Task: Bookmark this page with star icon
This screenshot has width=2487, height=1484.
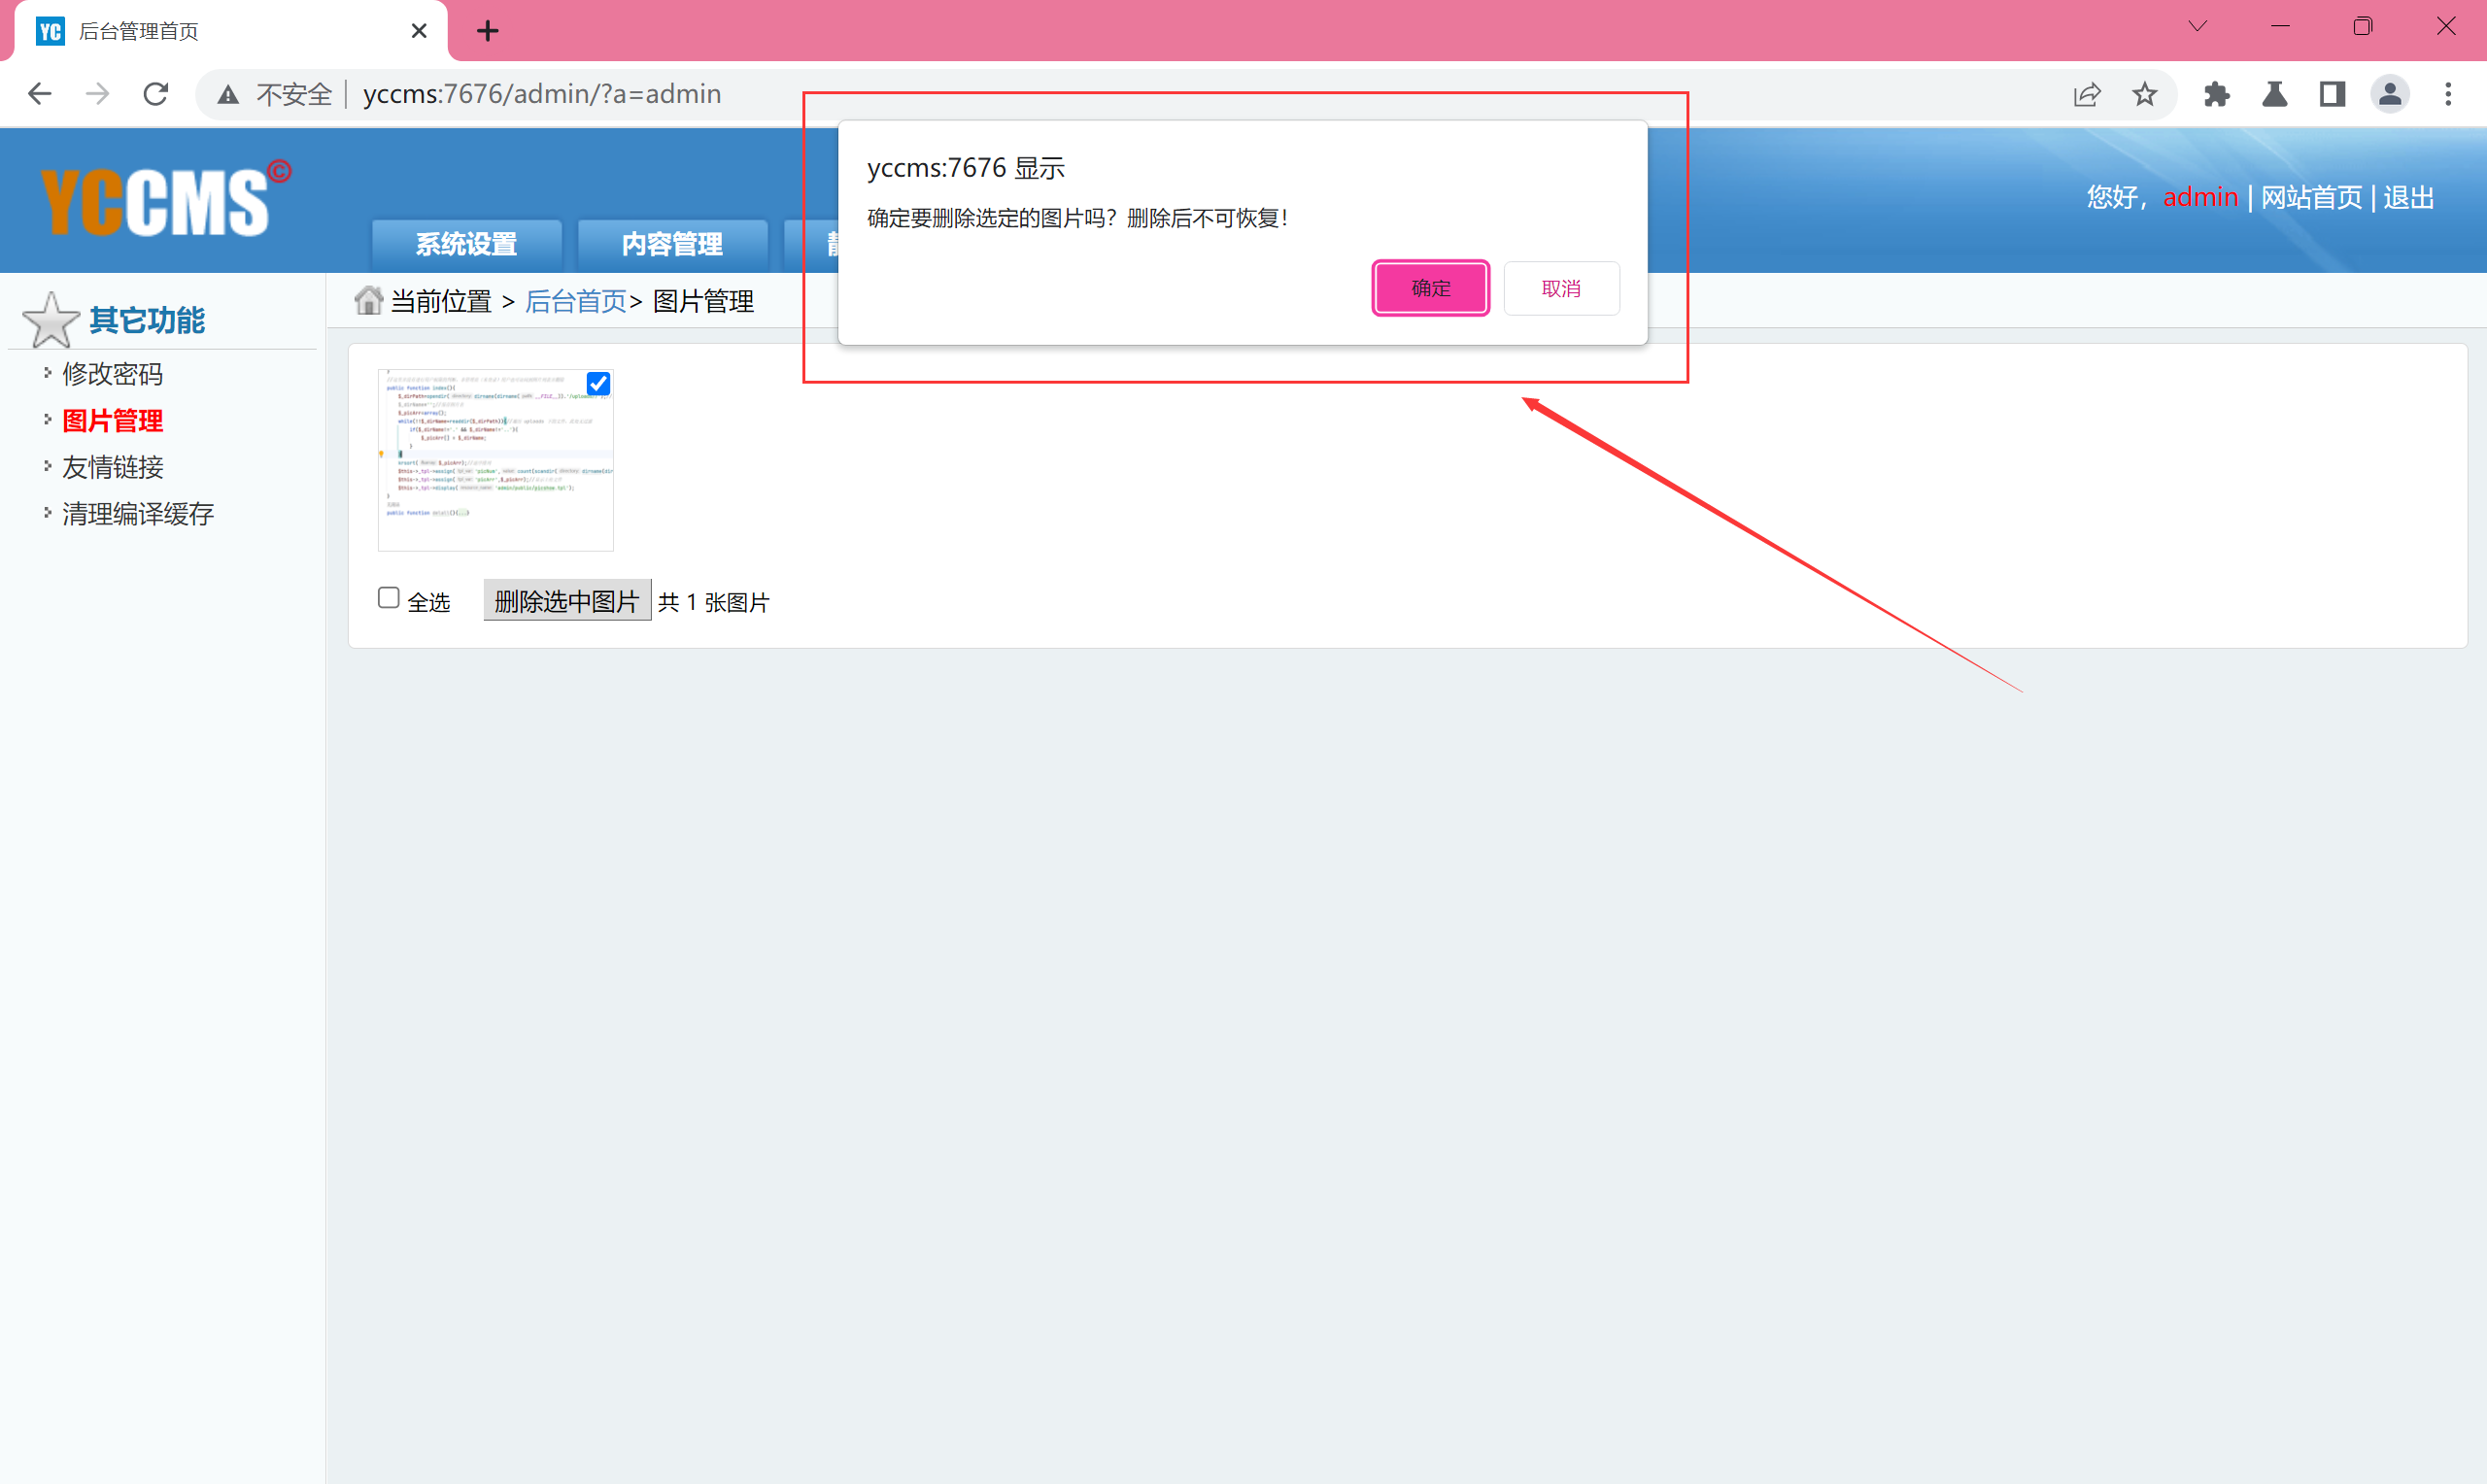Action: tap(2144, 94)
